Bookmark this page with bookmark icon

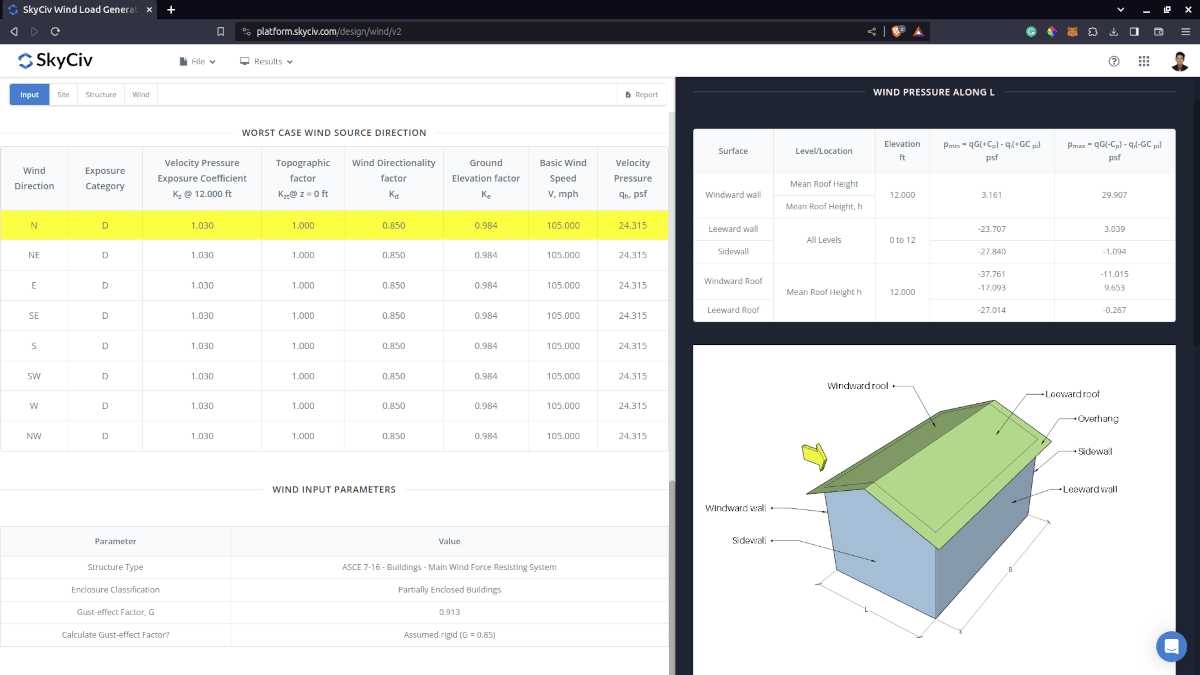tap(221, 31)
